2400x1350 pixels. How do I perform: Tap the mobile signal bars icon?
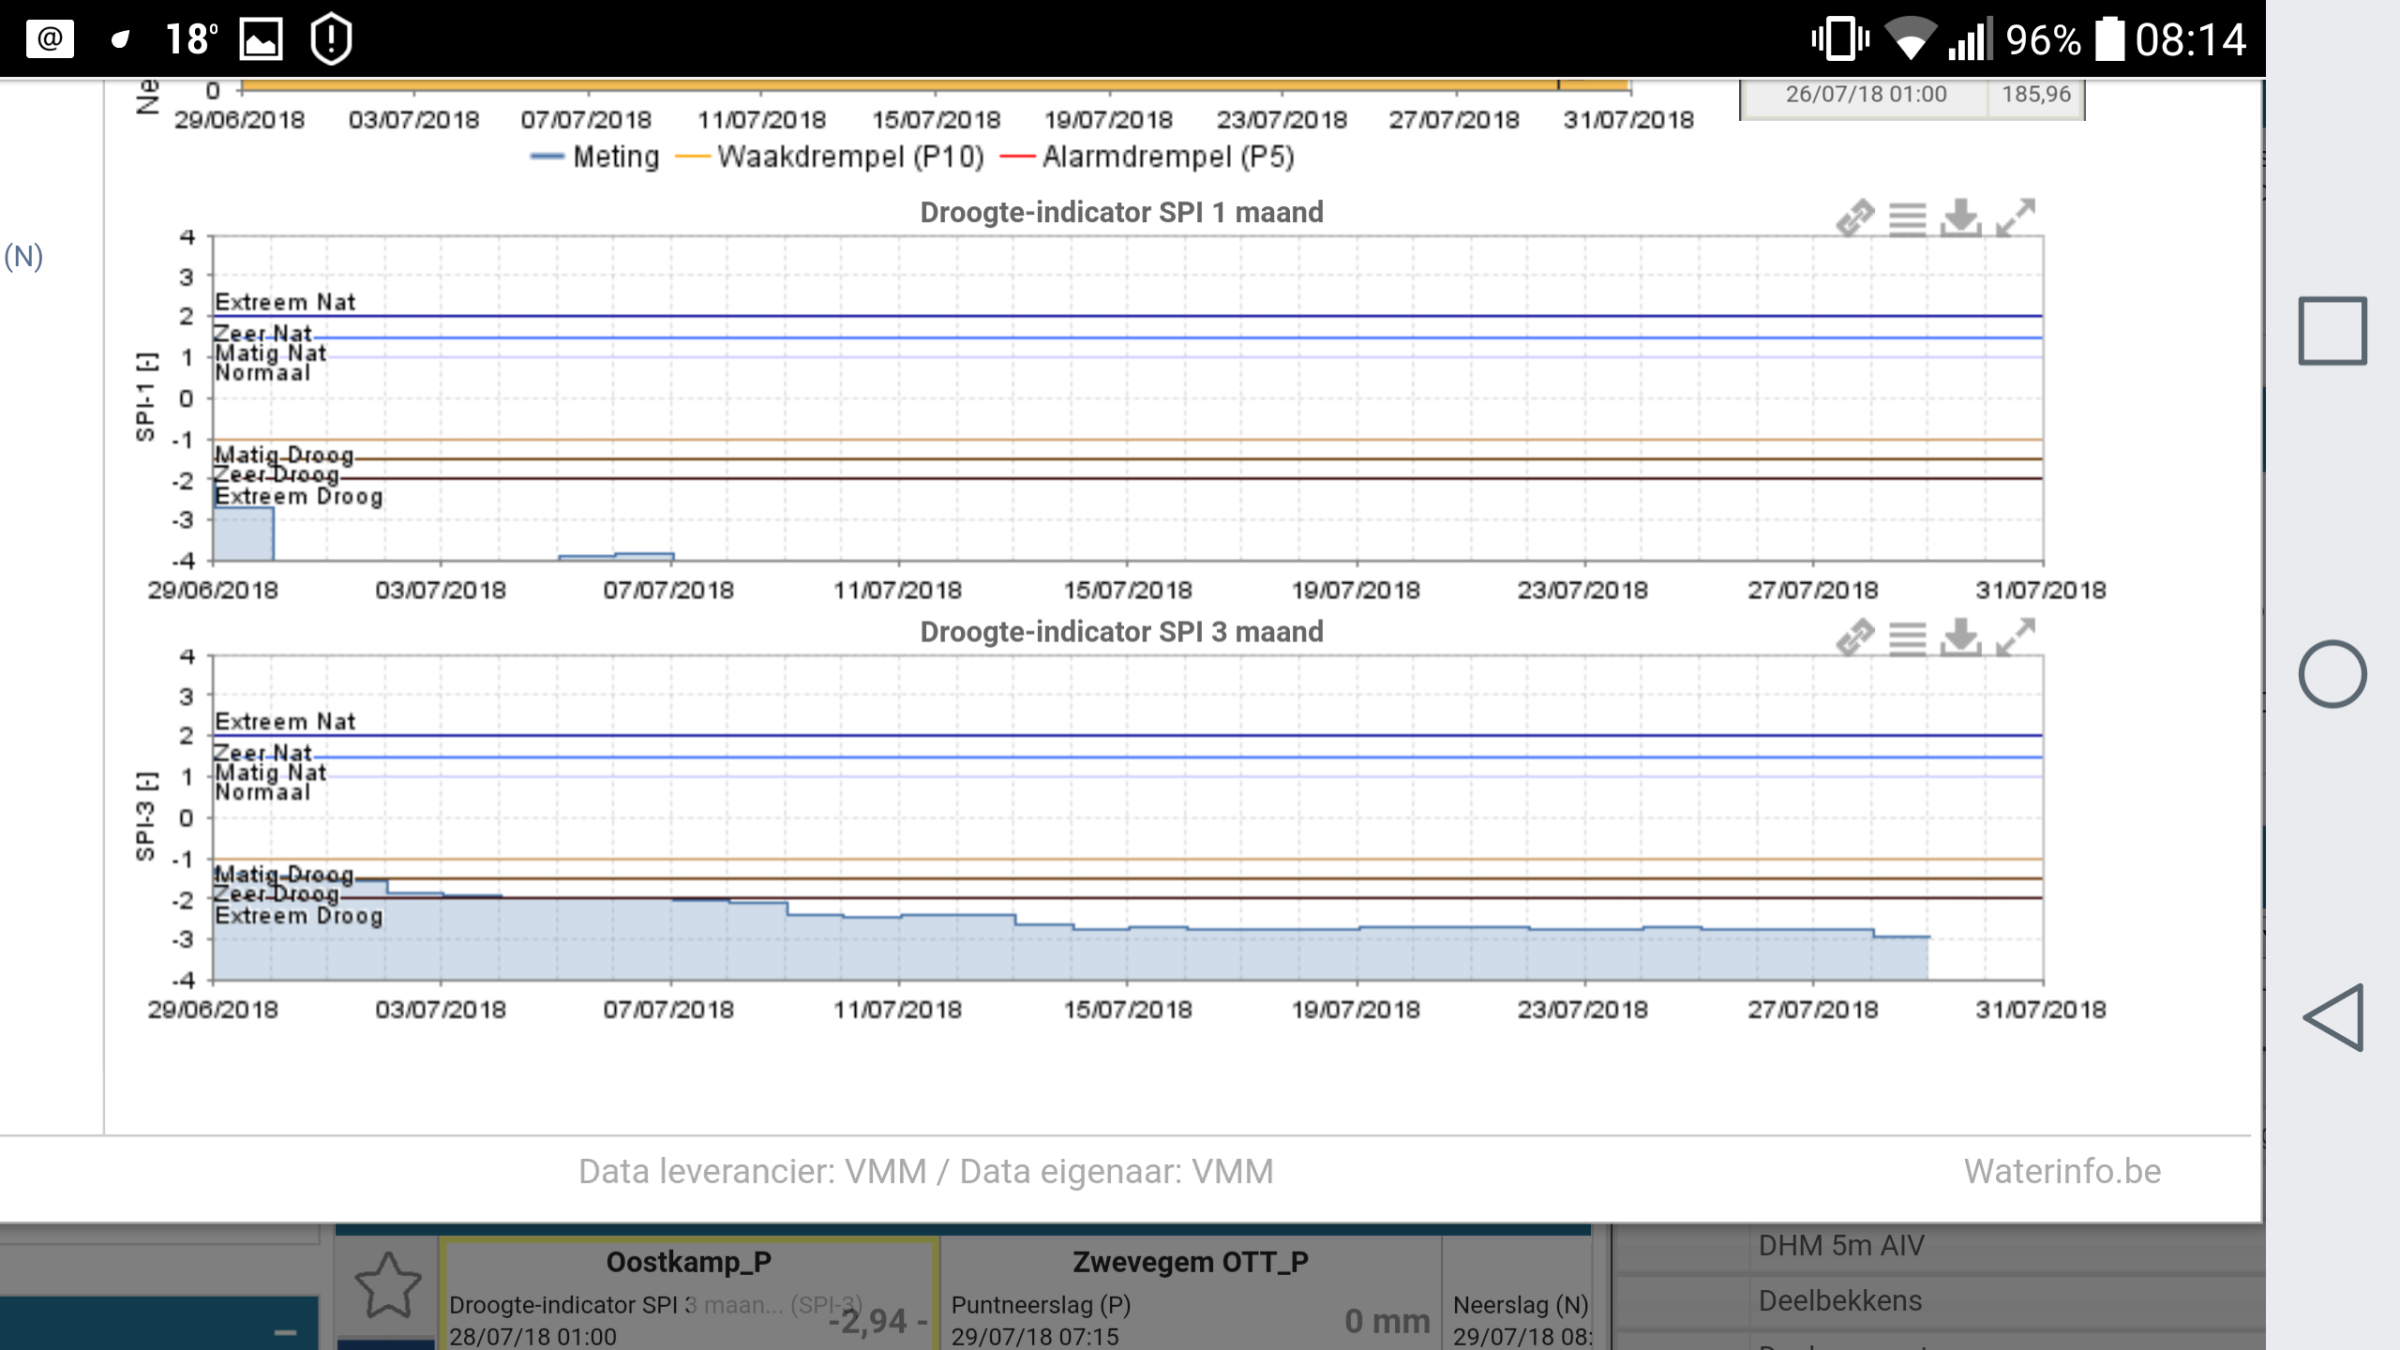click(1970, 40)
